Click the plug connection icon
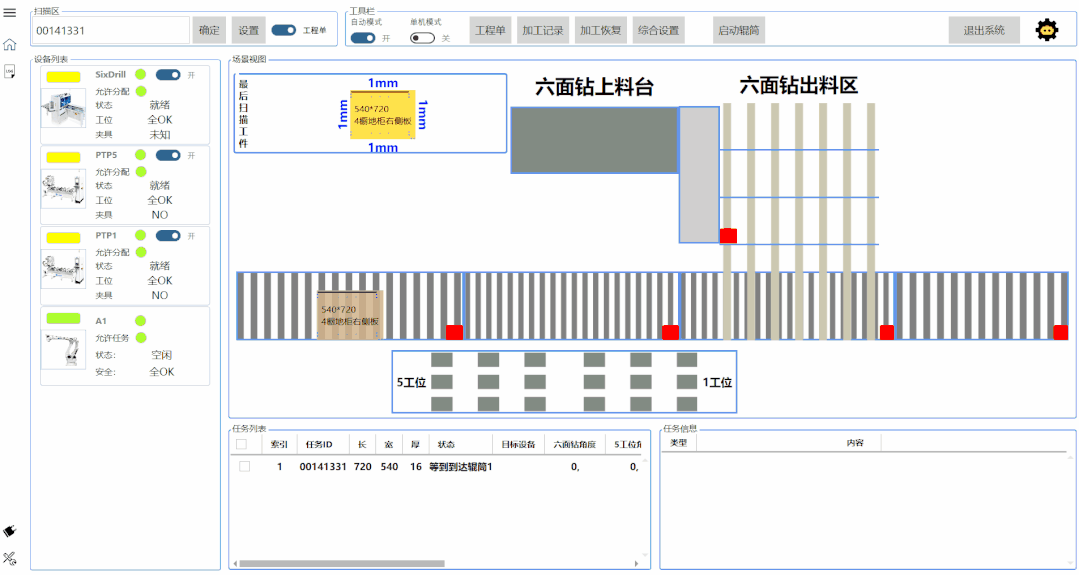 pyautogui.click(x=10, y=531)
